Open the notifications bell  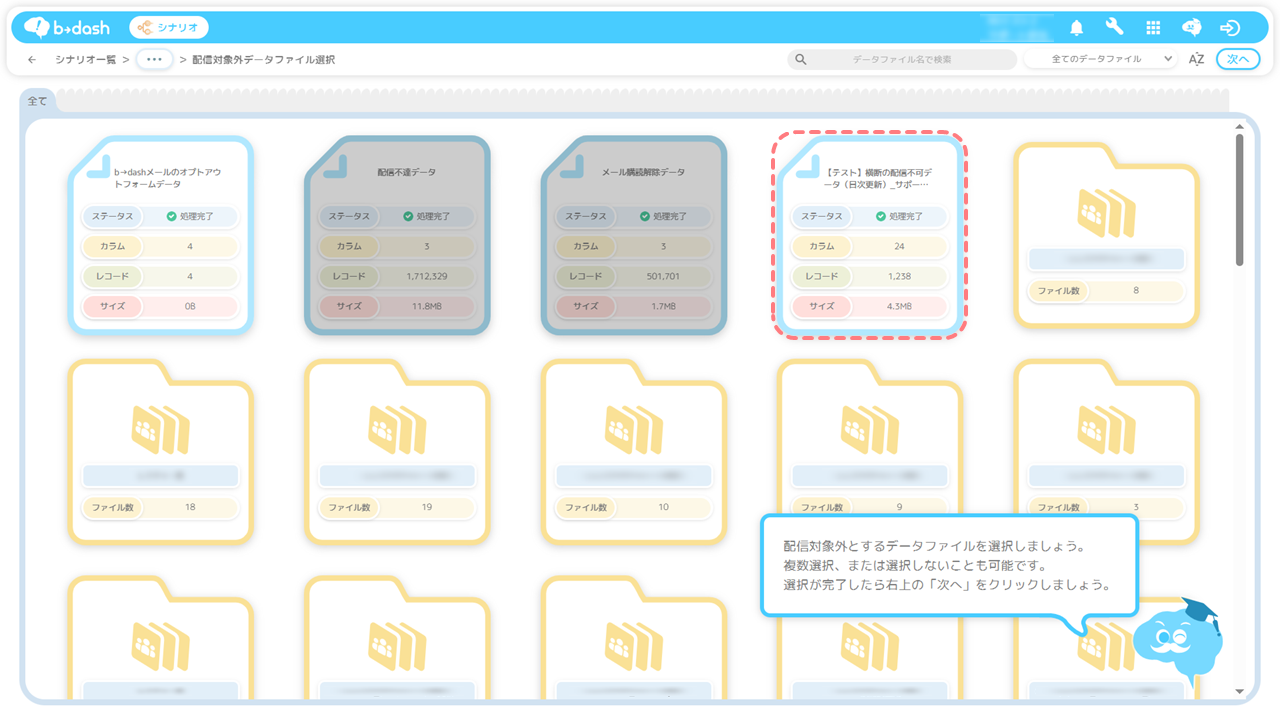1077,28
